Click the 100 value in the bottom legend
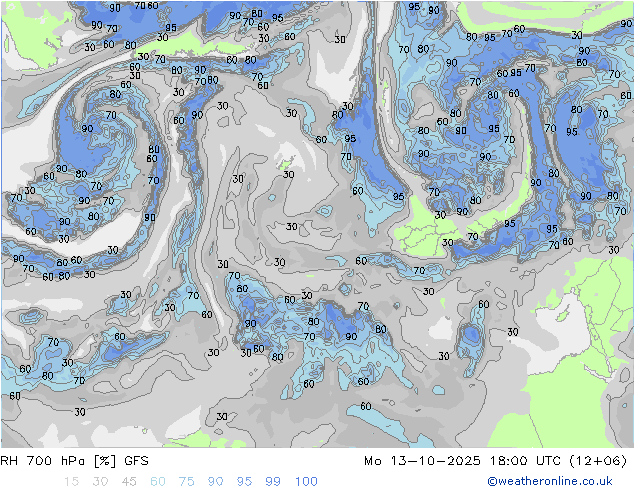The image size is (634, 490). click(x=306, y=482)
